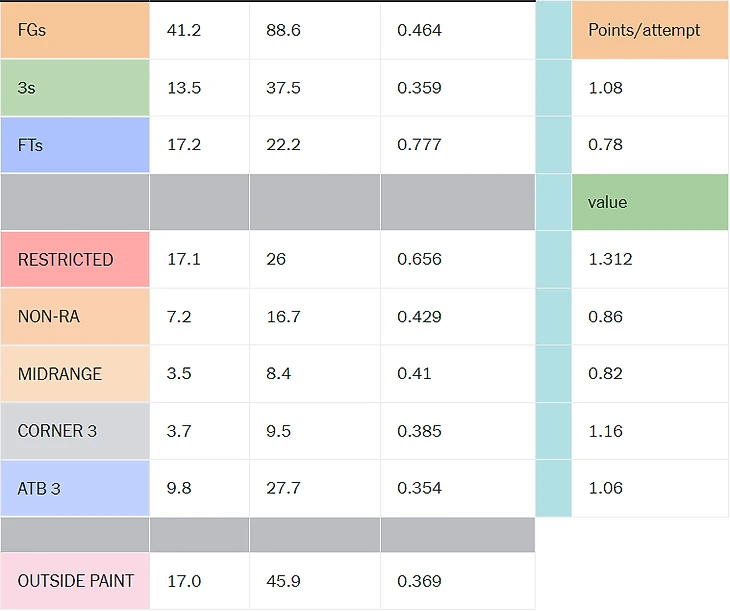Click the cell containing 41.2

point(199,30)
